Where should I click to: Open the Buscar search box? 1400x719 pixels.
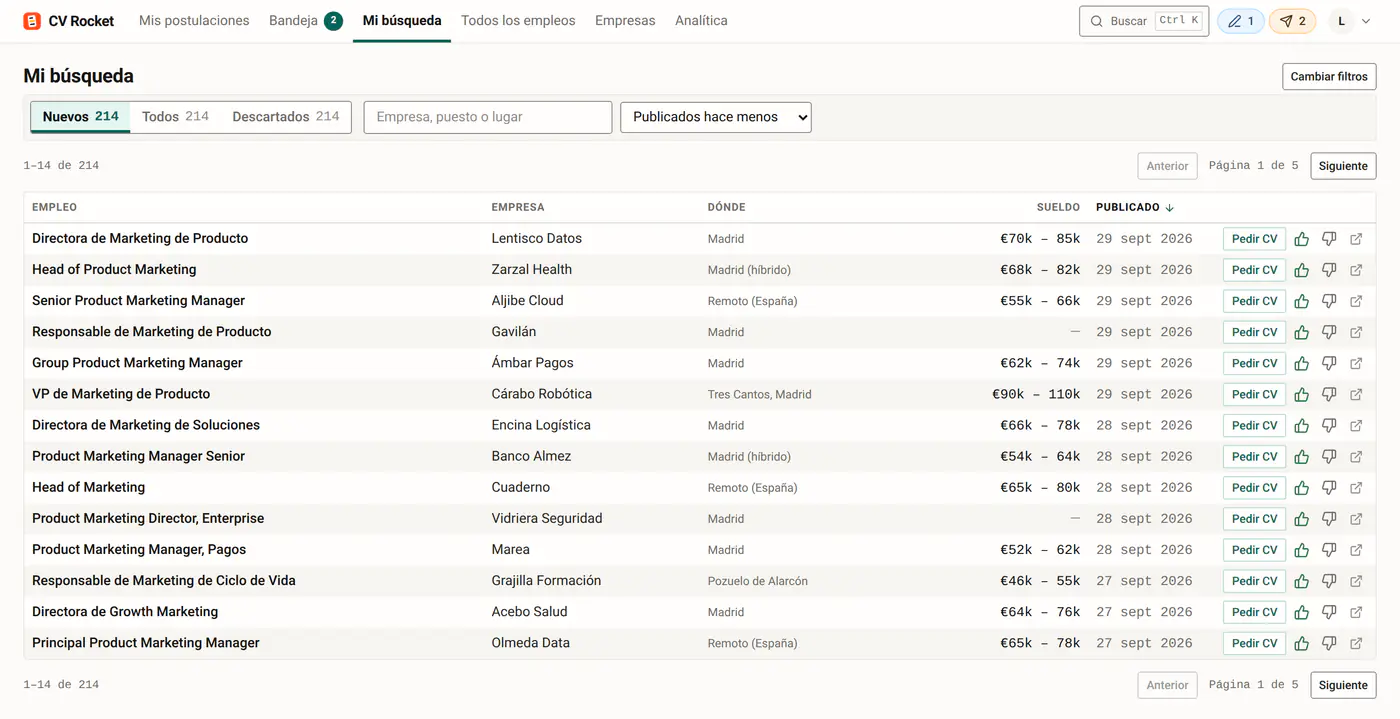[x=1144, y=21]
